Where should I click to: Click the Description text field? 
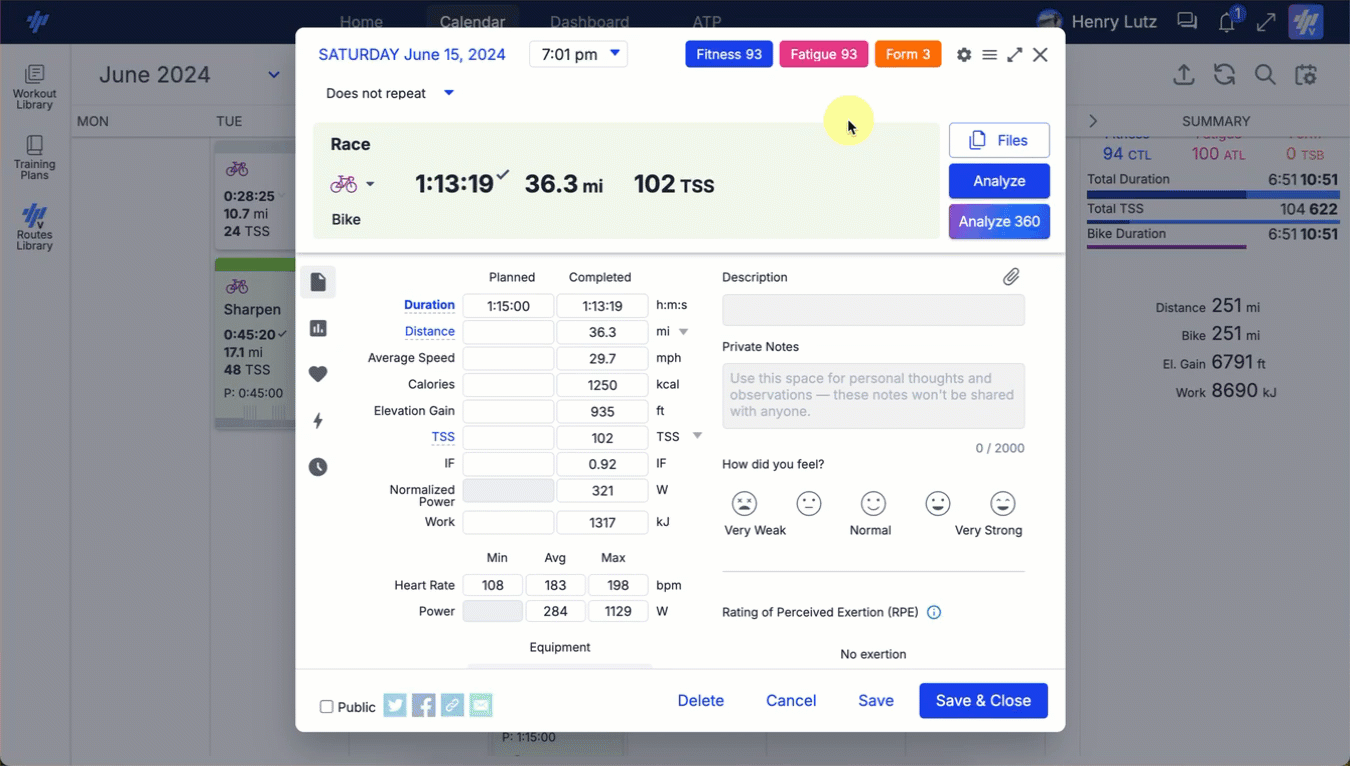872,310
